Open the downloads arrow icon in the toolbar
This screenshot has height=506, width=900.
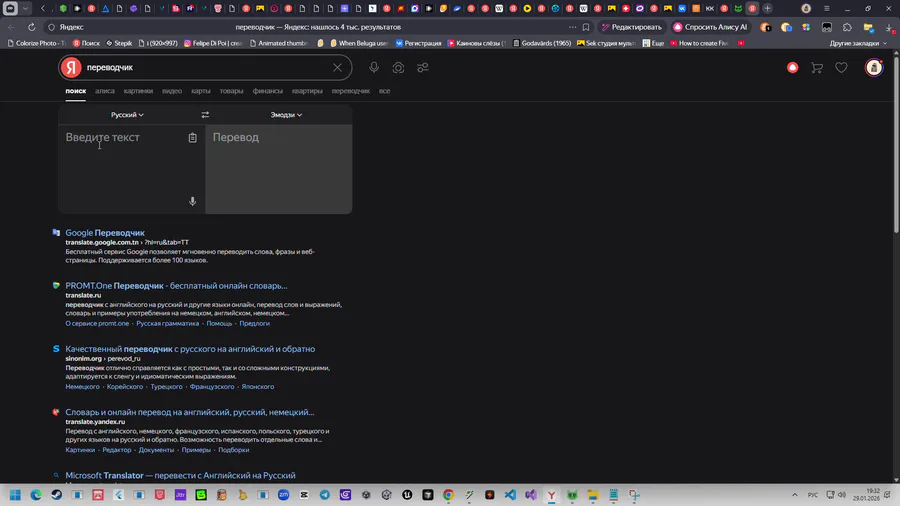[x=889, y=27]
